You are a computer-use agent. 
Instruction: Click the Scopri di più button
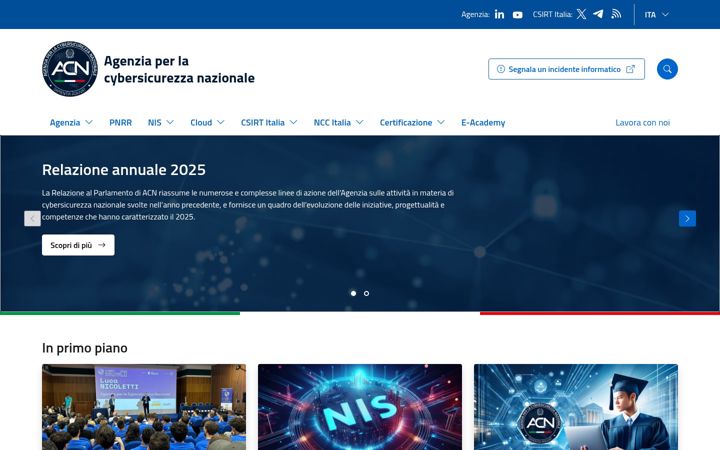[x=78, y=245]
